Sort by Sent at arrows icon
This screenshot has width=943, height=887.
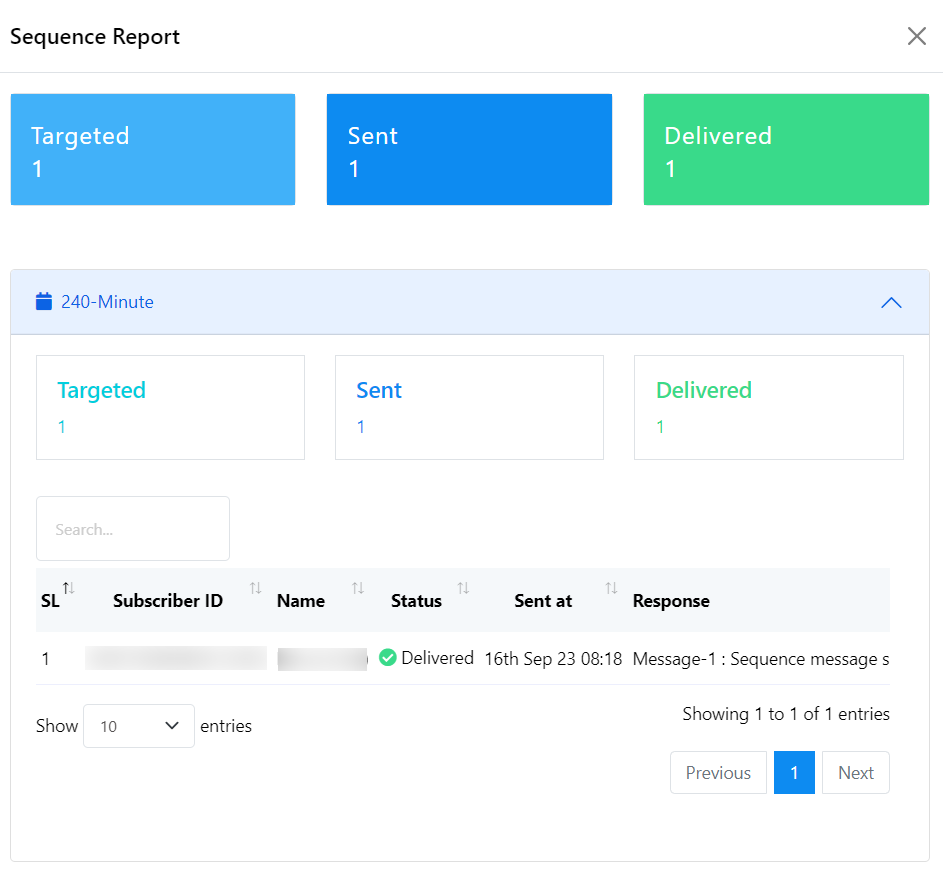click(x=611, y=588)
